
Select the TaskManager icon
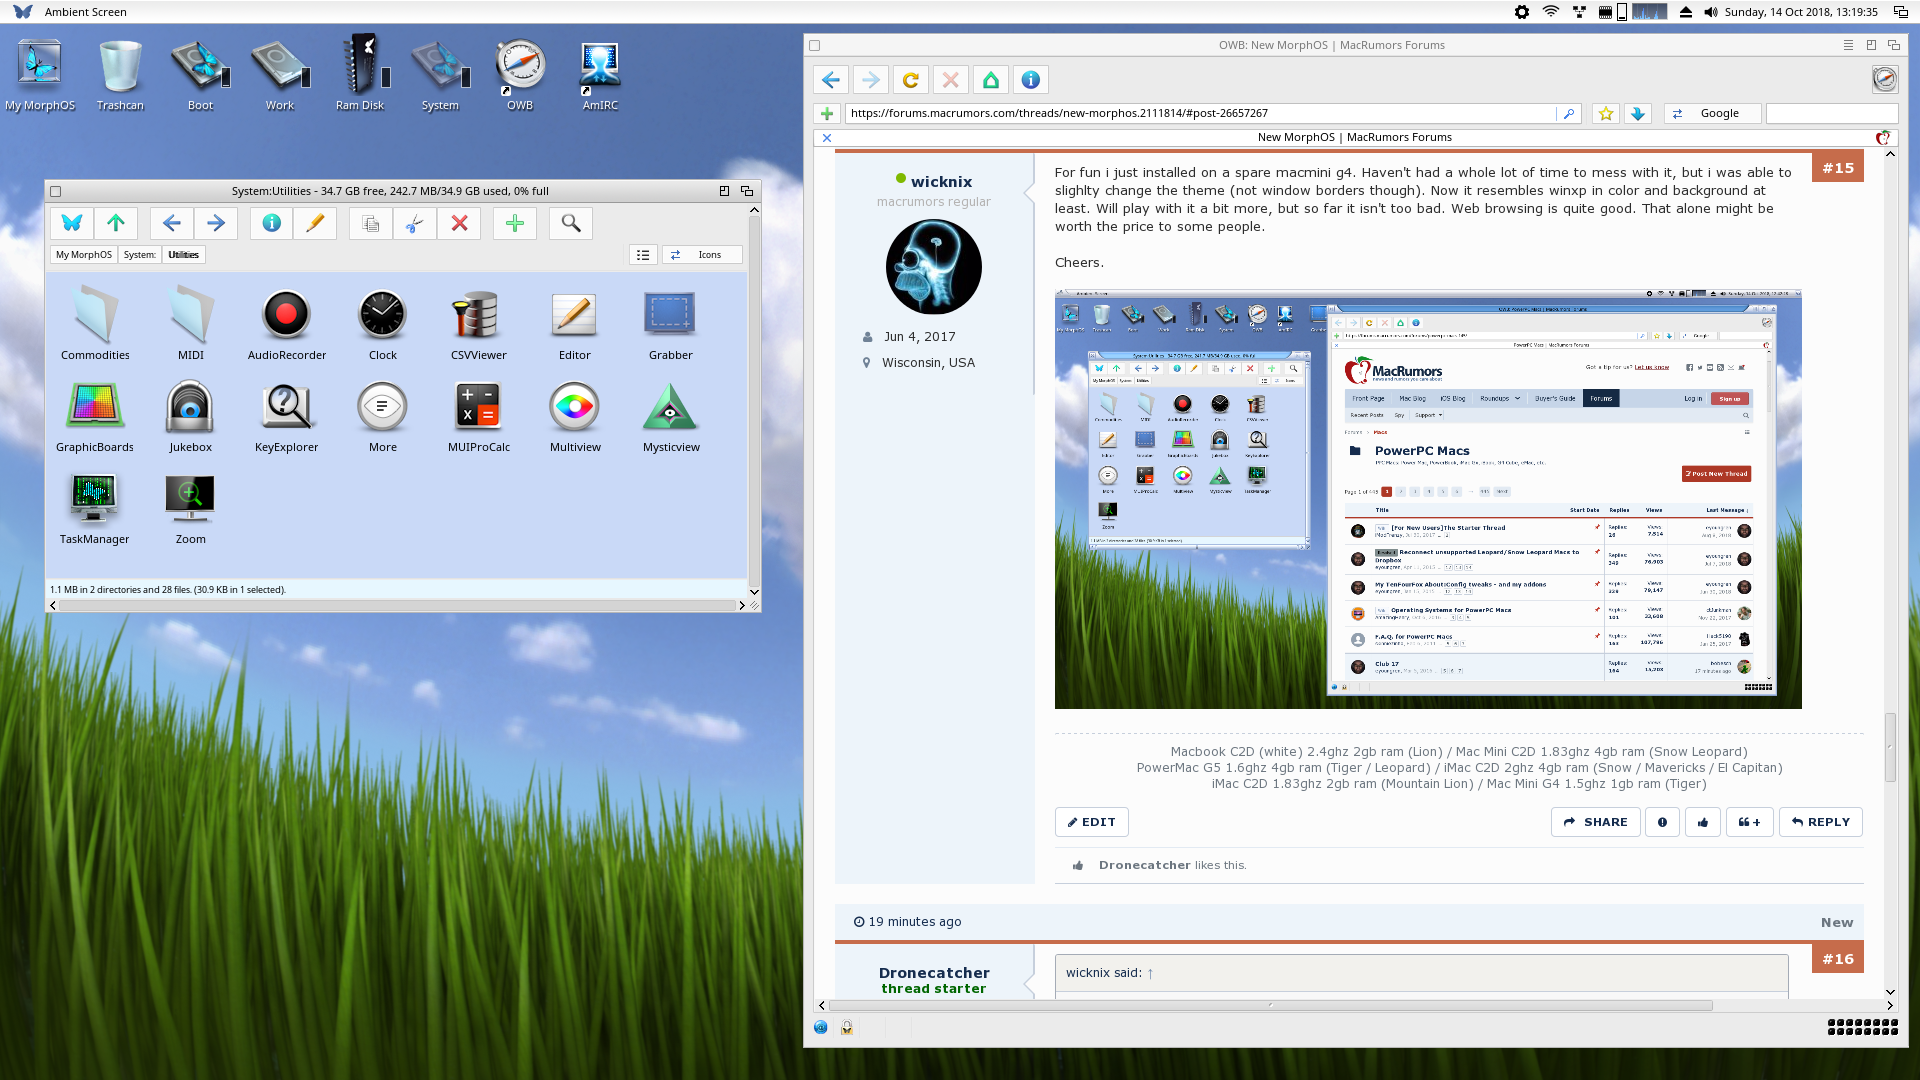point(95,508)
